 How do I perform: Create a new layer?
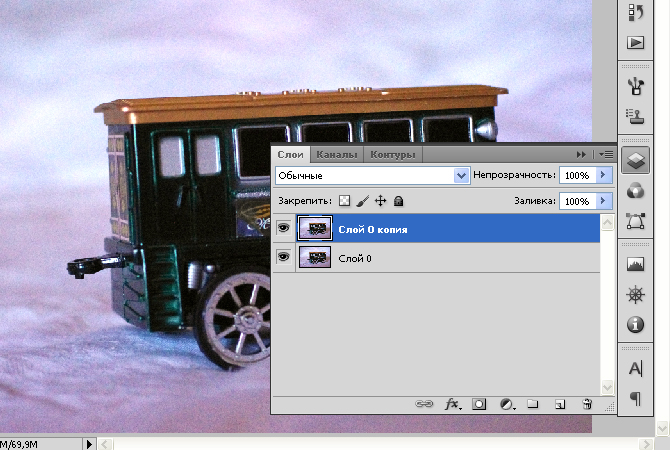point(560,404)
